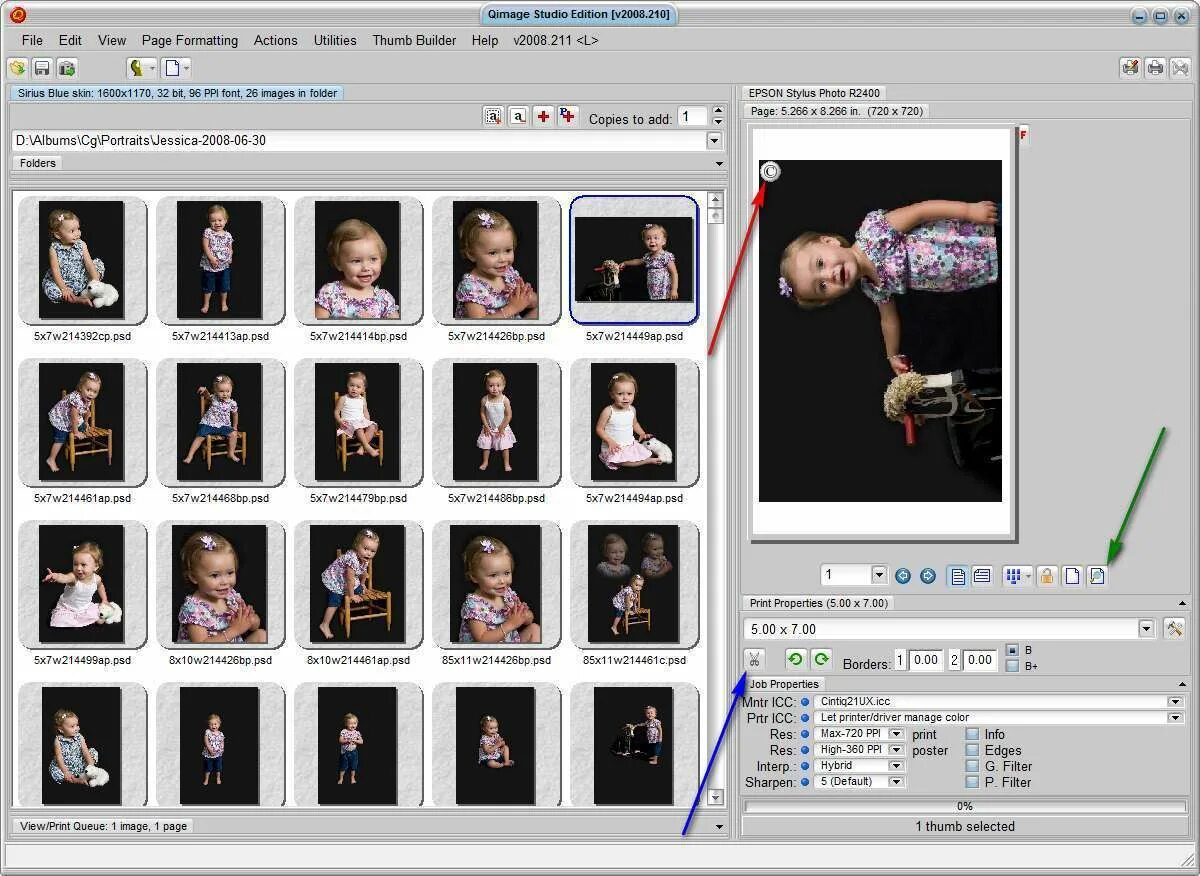Click the save floppy disk icon
1200x876 pixels.
click(x=42, y=68)
